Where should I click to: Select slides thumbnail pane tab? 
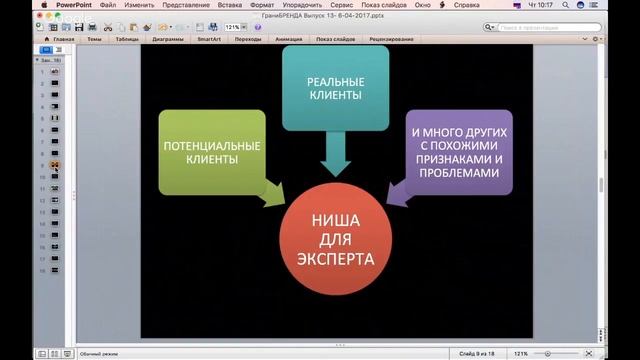tap(46, 49)
